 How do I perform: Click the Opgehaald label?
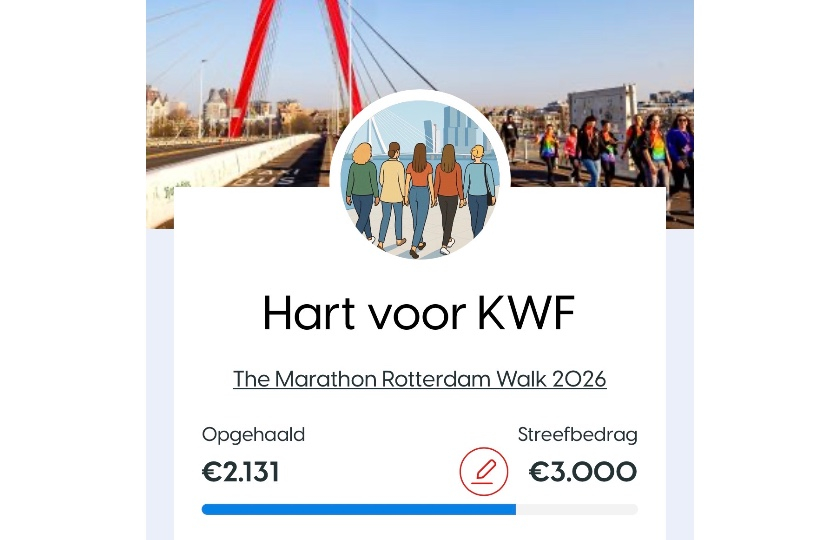point(253,434)
